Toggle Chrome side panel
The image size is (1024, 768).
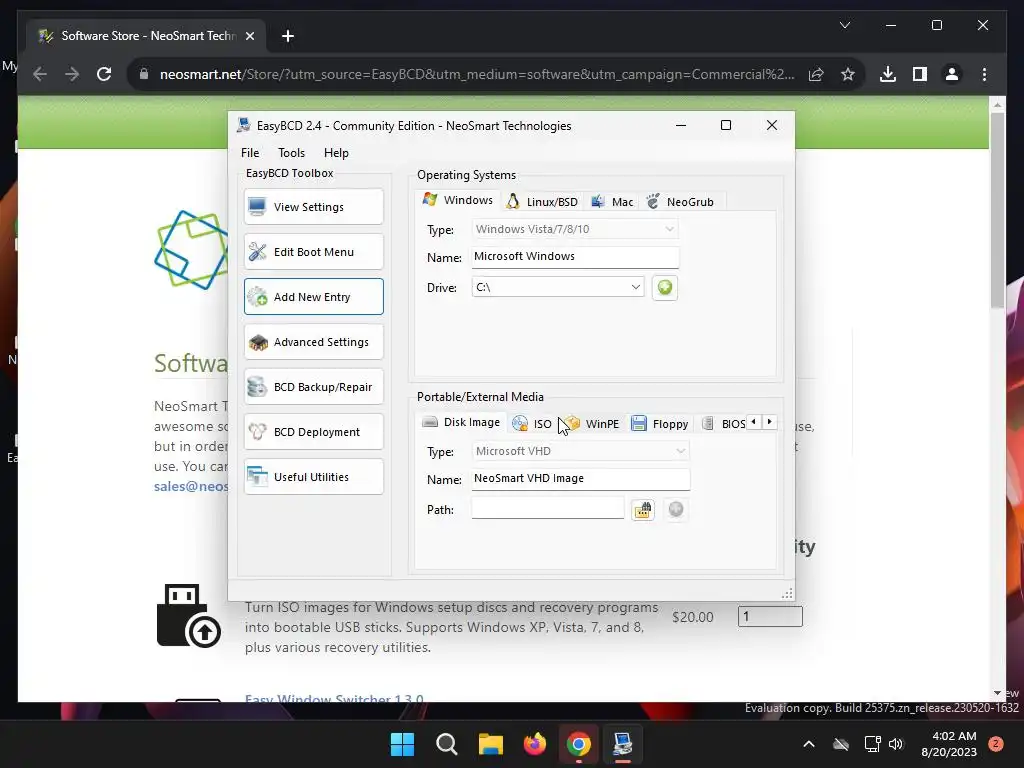(920, 74)
